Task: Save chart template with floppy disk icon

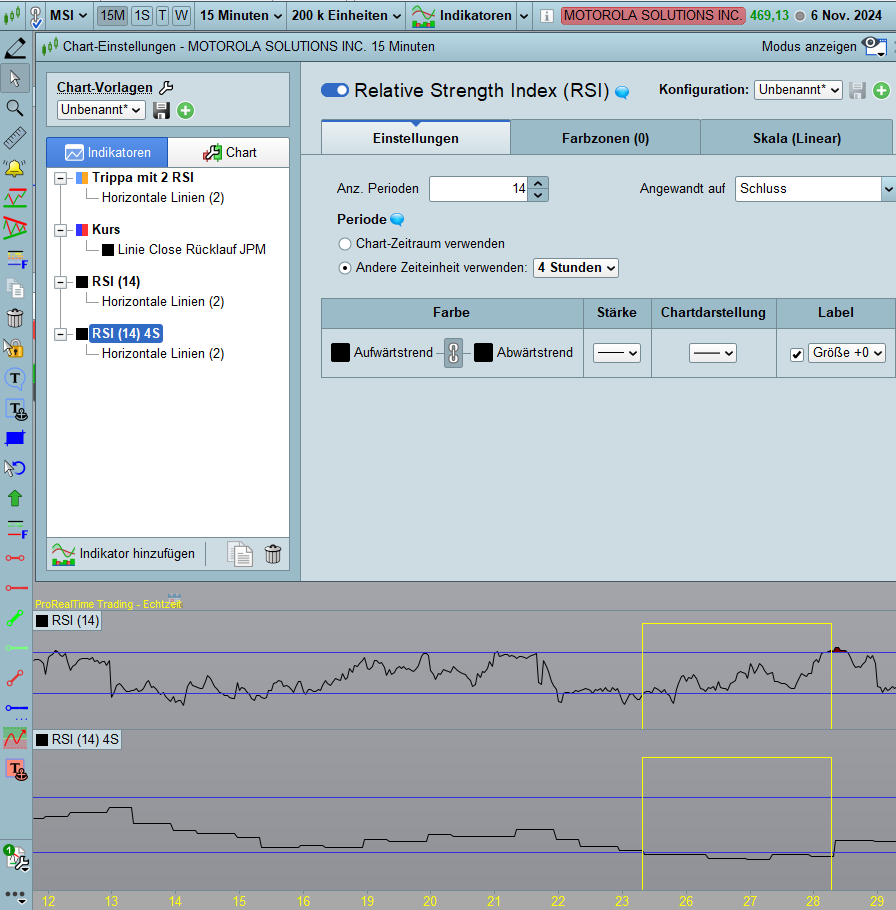Action: (162, 110)
